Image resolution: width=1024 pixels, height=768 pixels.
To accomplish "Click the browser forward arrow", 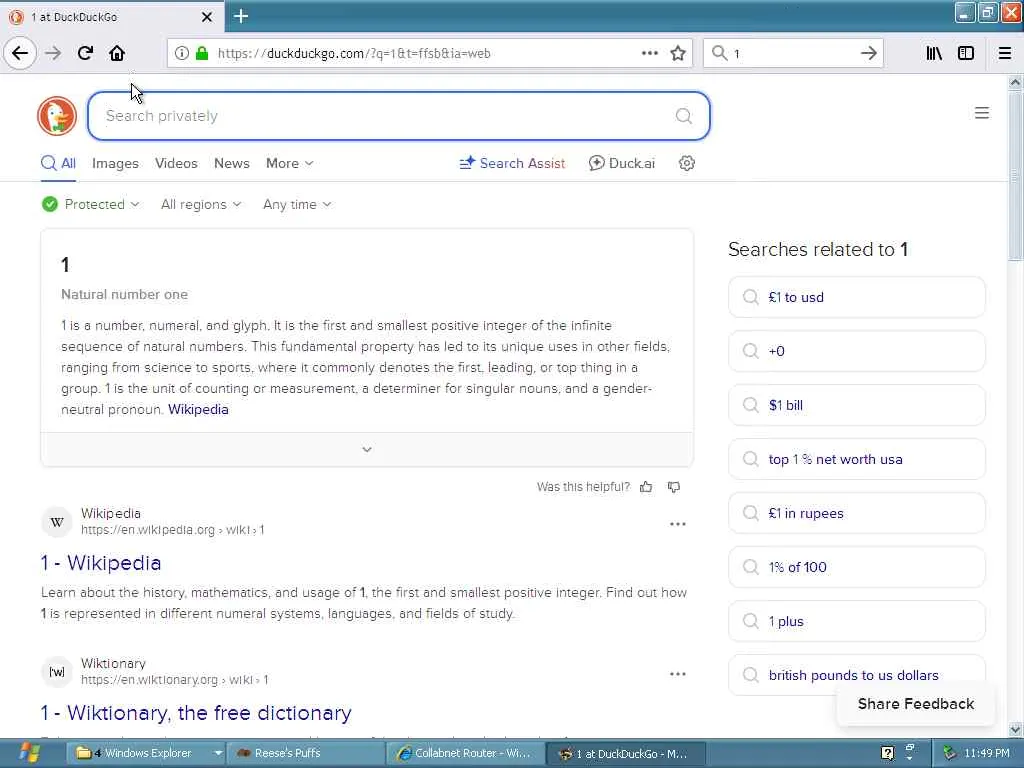I will point(53,53).
